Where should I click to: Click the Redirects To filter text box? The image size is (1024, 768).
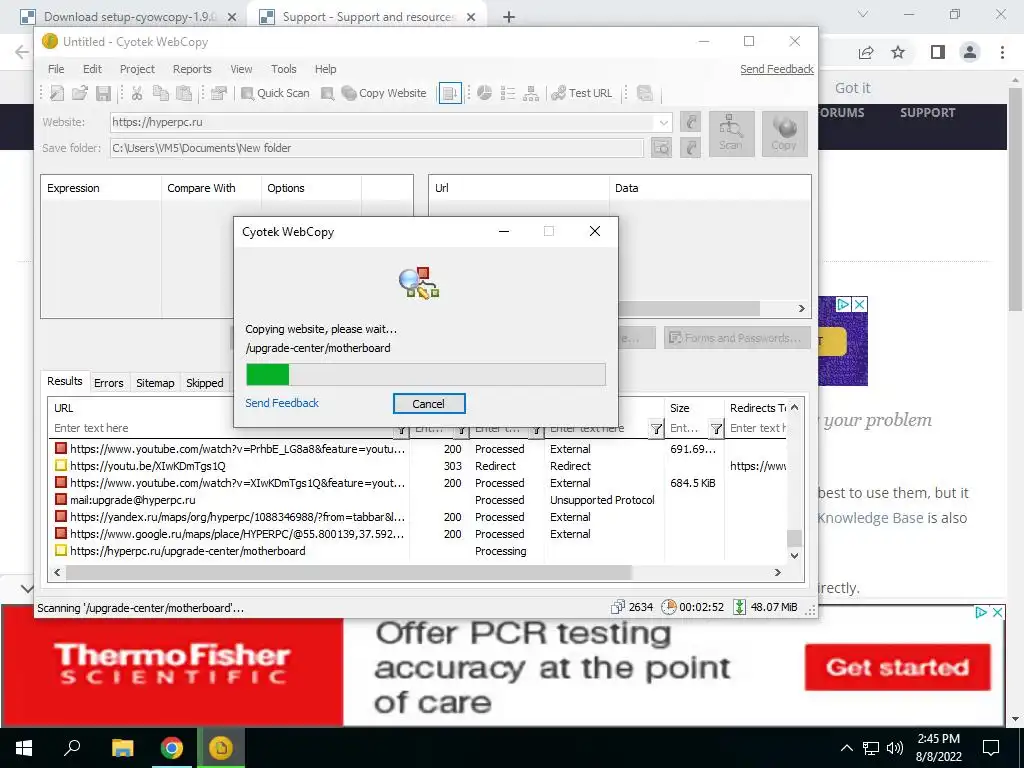[758, 428]
